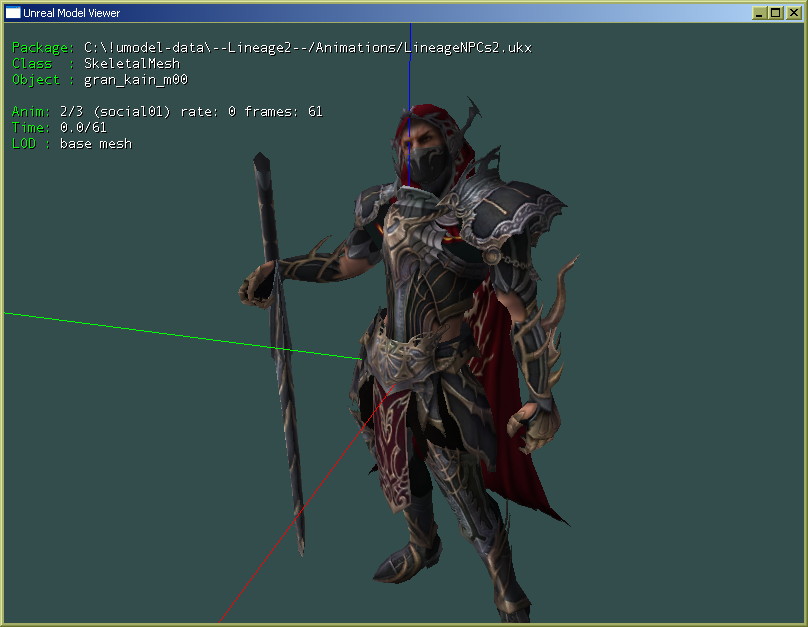Viewport: 808px width, 627px height.
Task: Click the 'rate: 0' text
Action: [208, 111]
